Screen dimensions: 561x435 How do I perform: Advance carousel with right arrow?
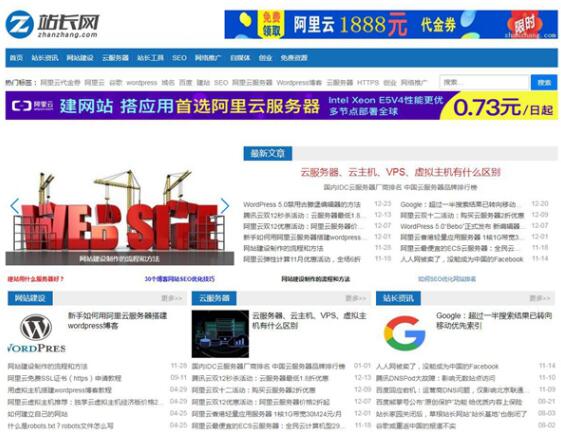click(225, 206)
